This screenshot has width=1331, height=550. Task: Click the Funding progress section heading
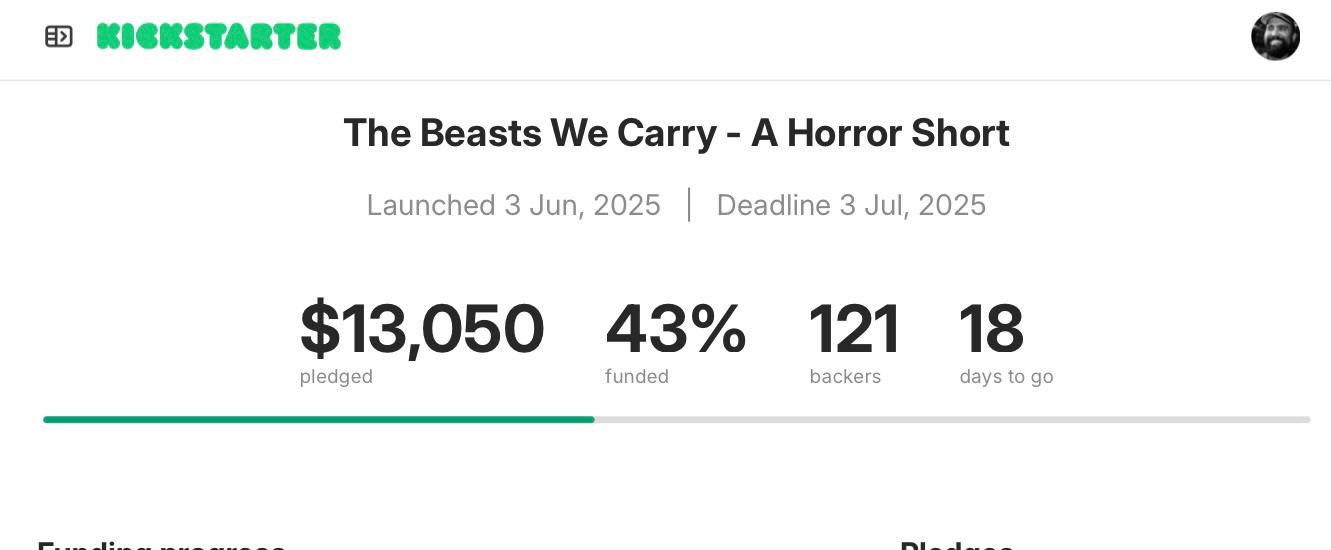pos(161,546)
